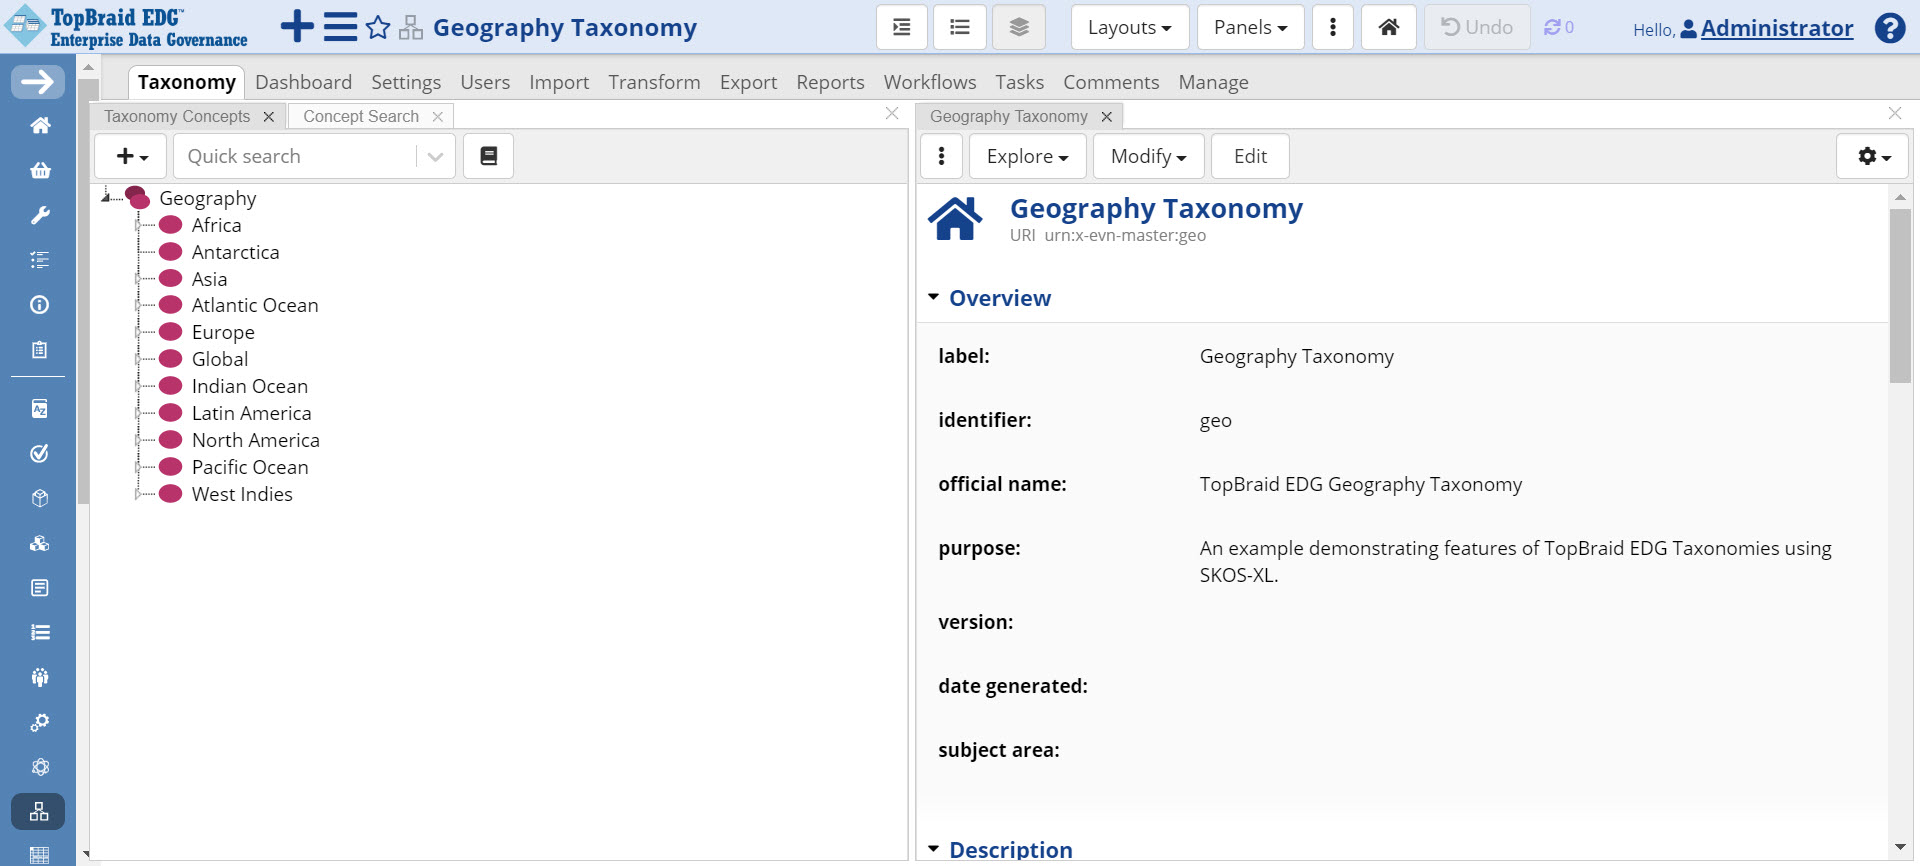The height and width of the screenshot is (866, 1920).
Task: Click the Quick search input field
Action: (296, 156)
